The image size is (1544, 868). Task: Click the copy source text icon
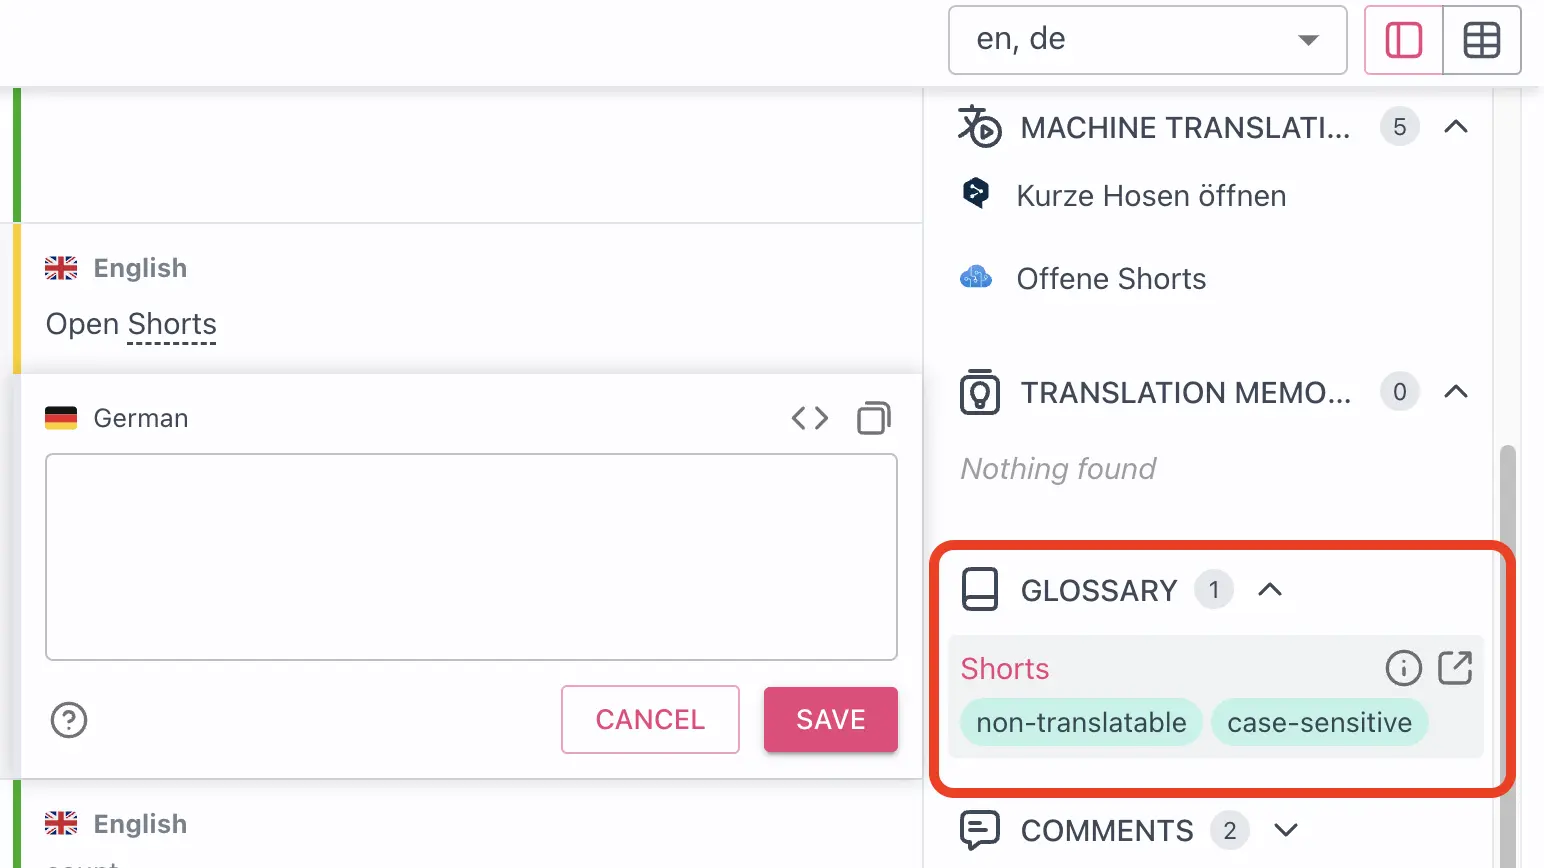[x=872, y=418]
